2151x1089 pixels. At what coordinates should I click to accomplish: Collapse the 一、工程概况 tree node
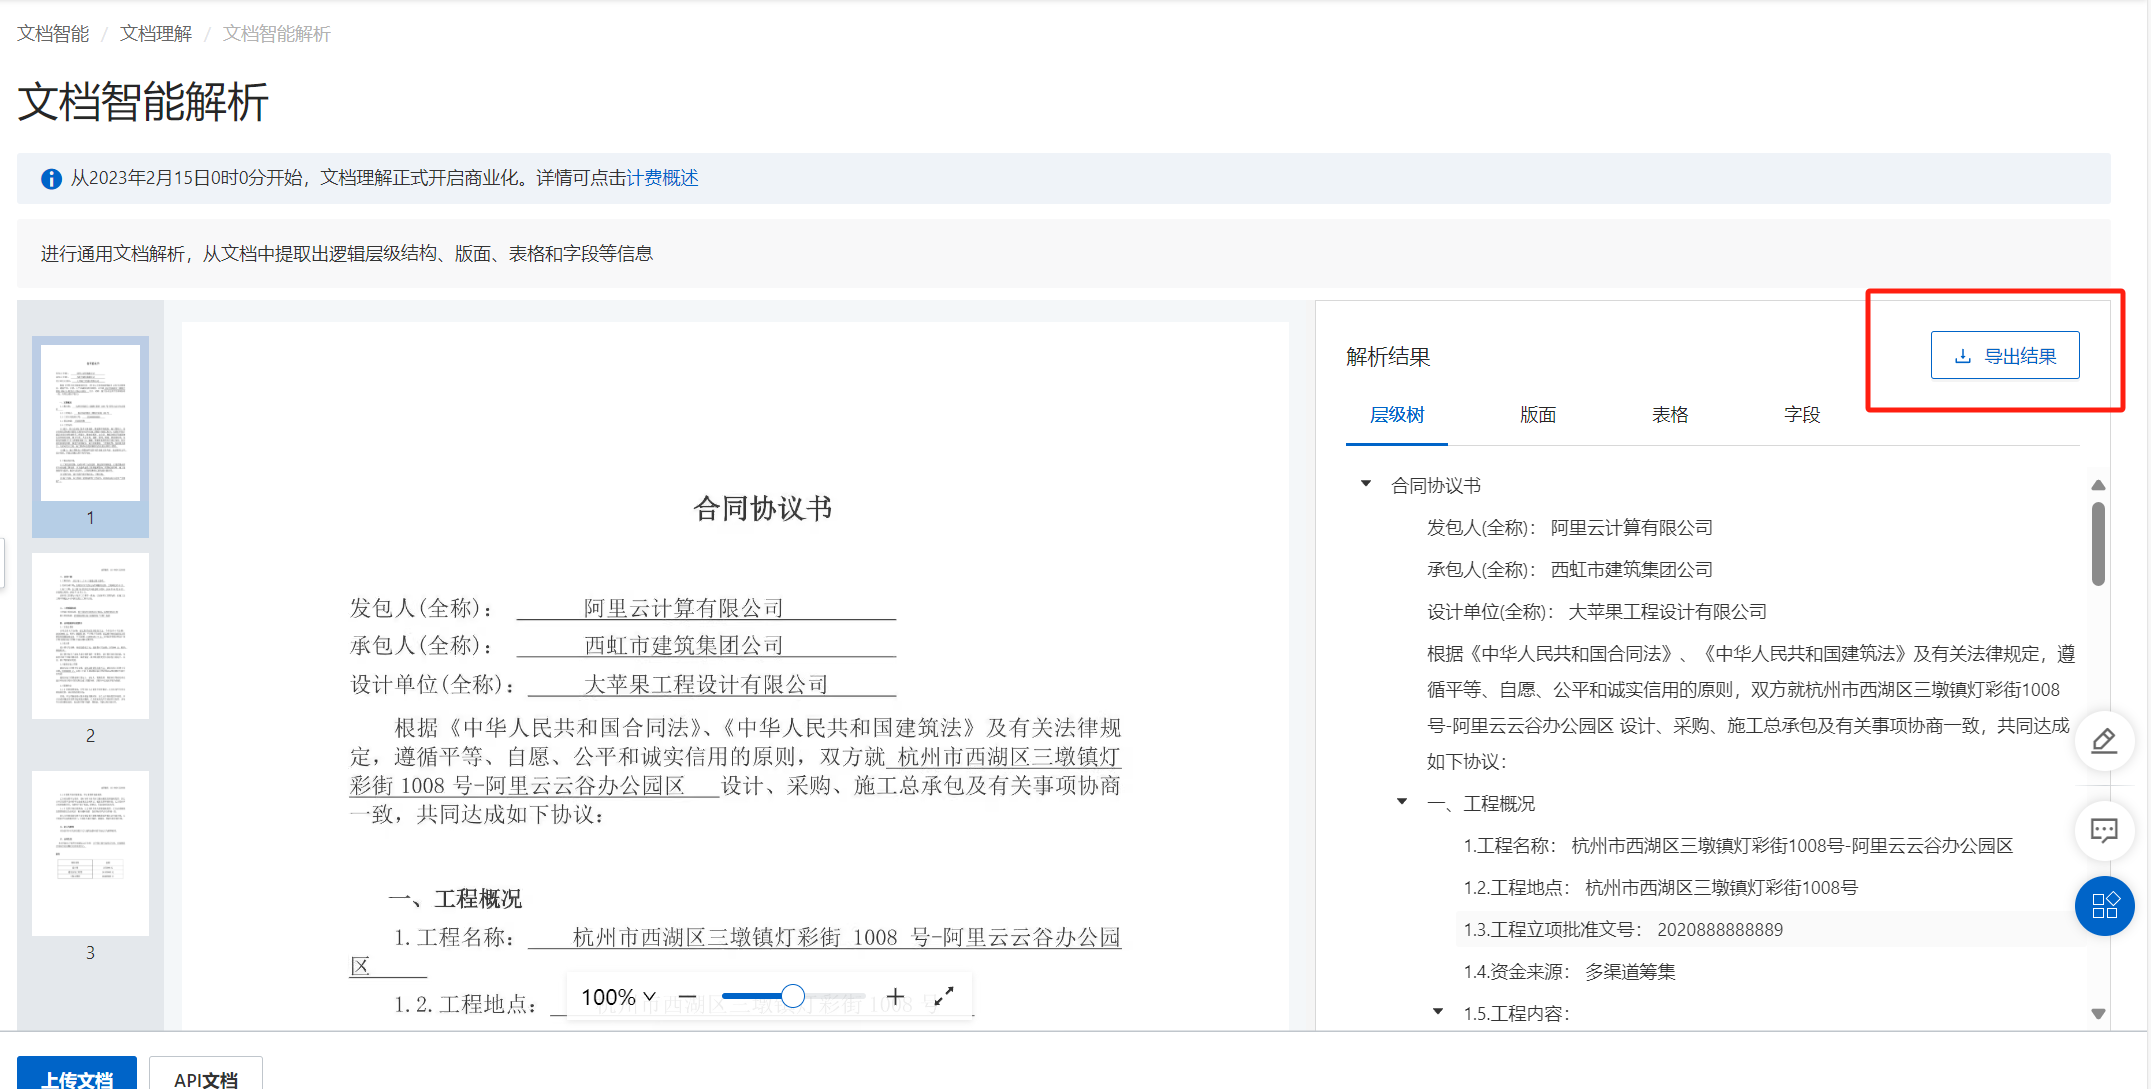1402,802
